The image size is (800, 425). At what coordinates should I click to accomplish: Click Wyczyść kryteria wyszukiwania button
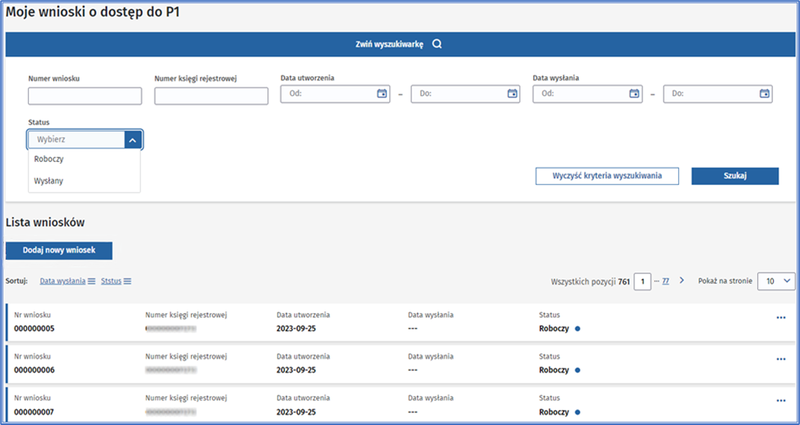(x=607, y=175)
